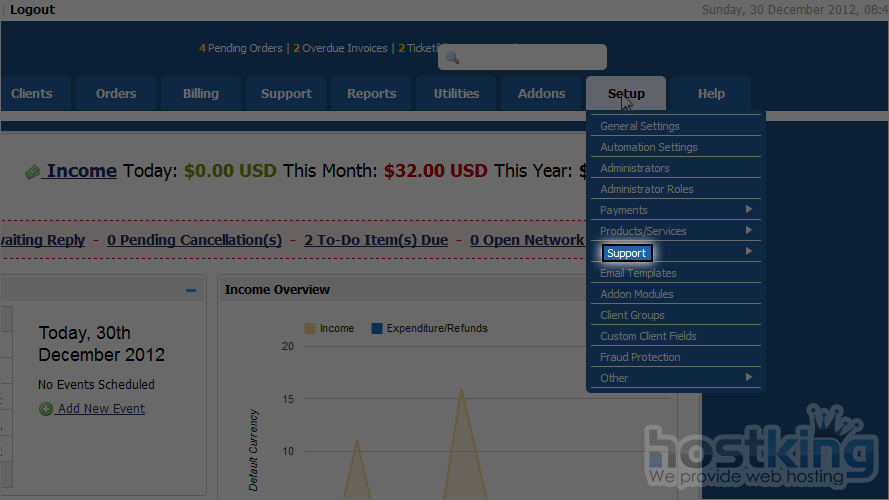Click the search magnifier icon

452,58
